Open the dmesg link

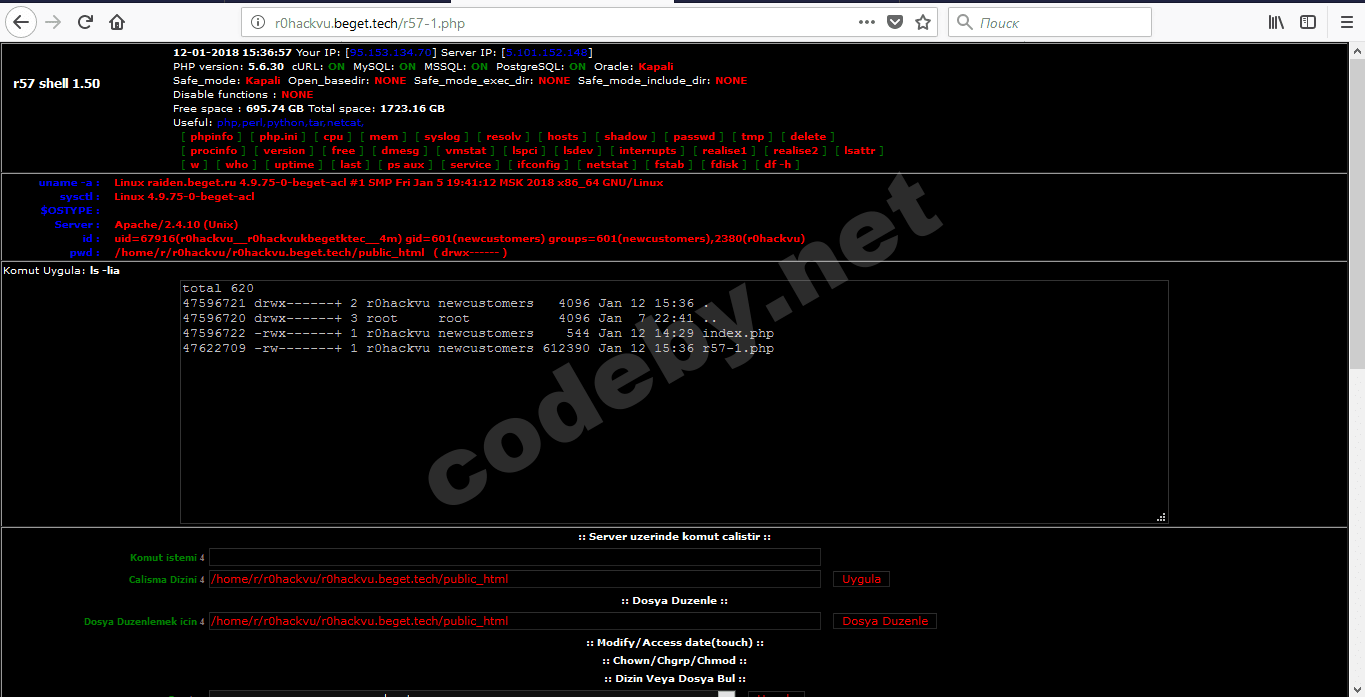(400, 150)
